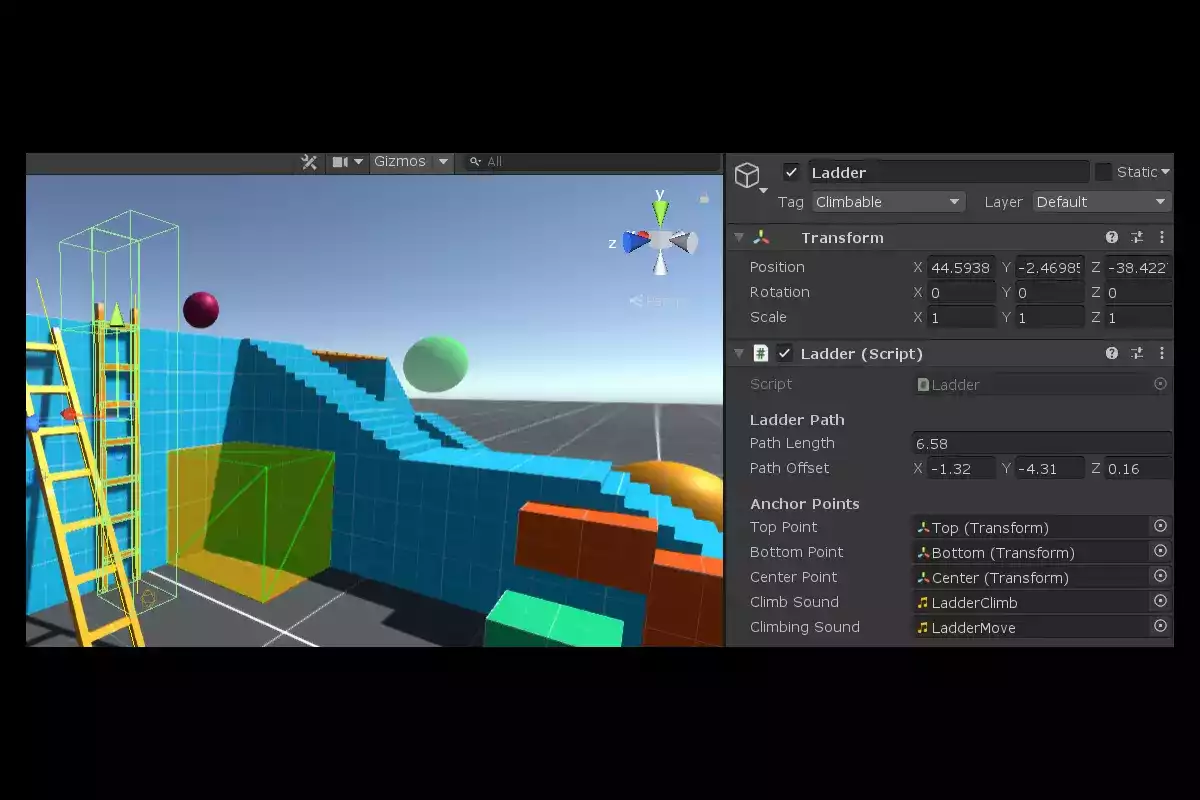Viewport: 1200px width, 800px height.
Task: Open object picker for Climb Sound
Action: point(1160,601)
